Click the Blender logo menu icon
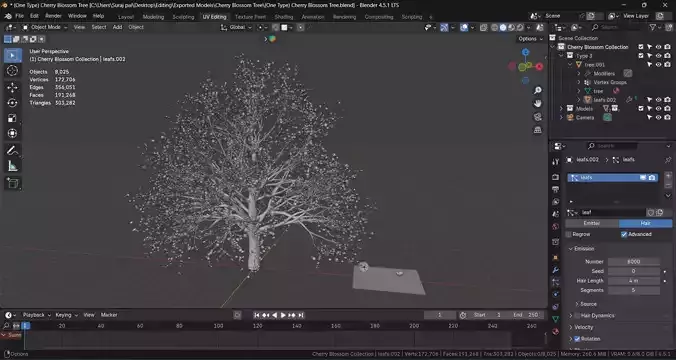Image resolution: width=676 pixels, height=360 pixels. 8,16
